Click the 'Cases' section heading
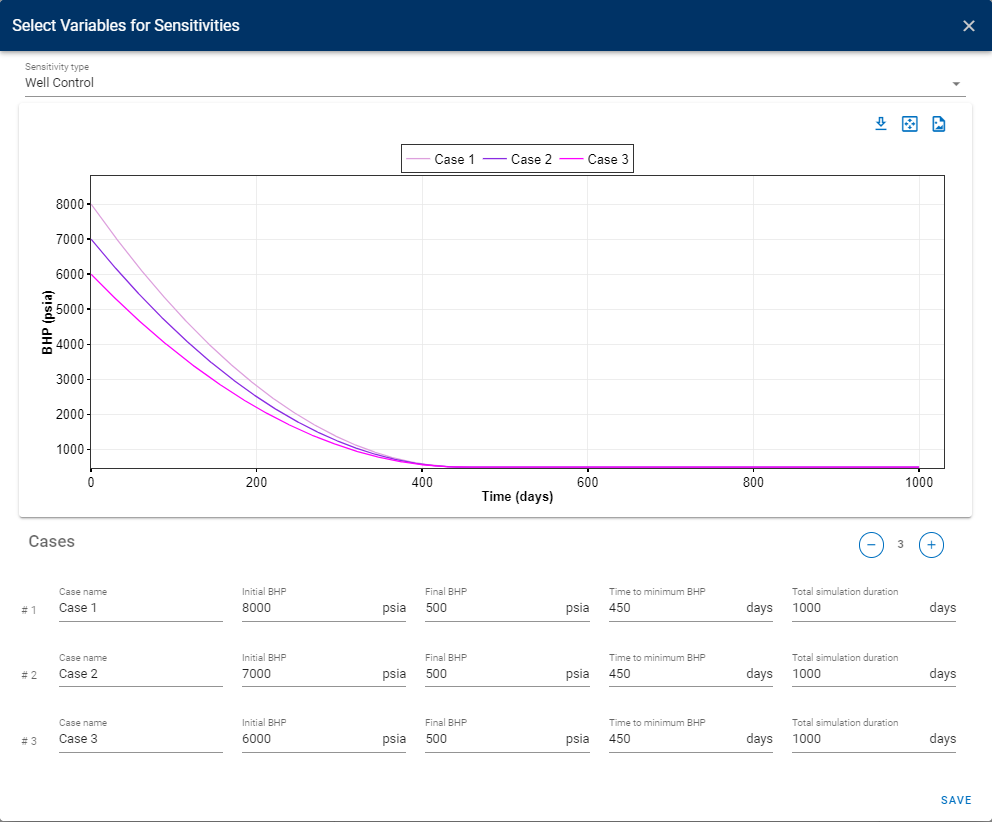Viewport: 992px width, 822px height. pos(52,542)
